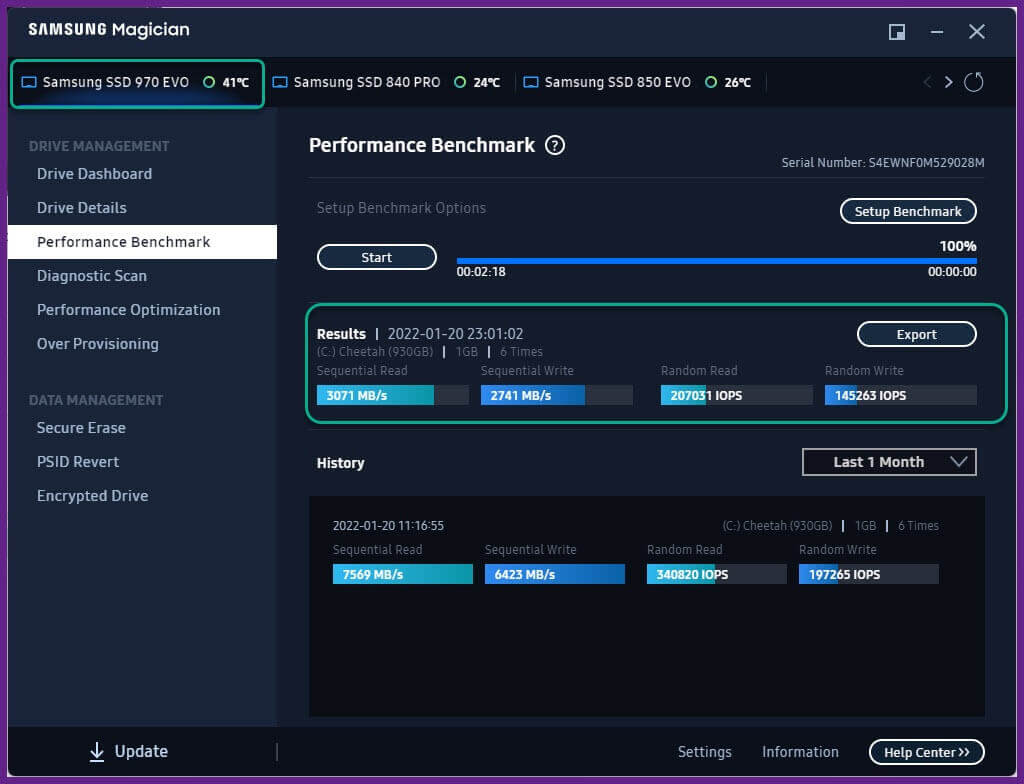Click the Update download arrow icon

(x=97, y=752)
